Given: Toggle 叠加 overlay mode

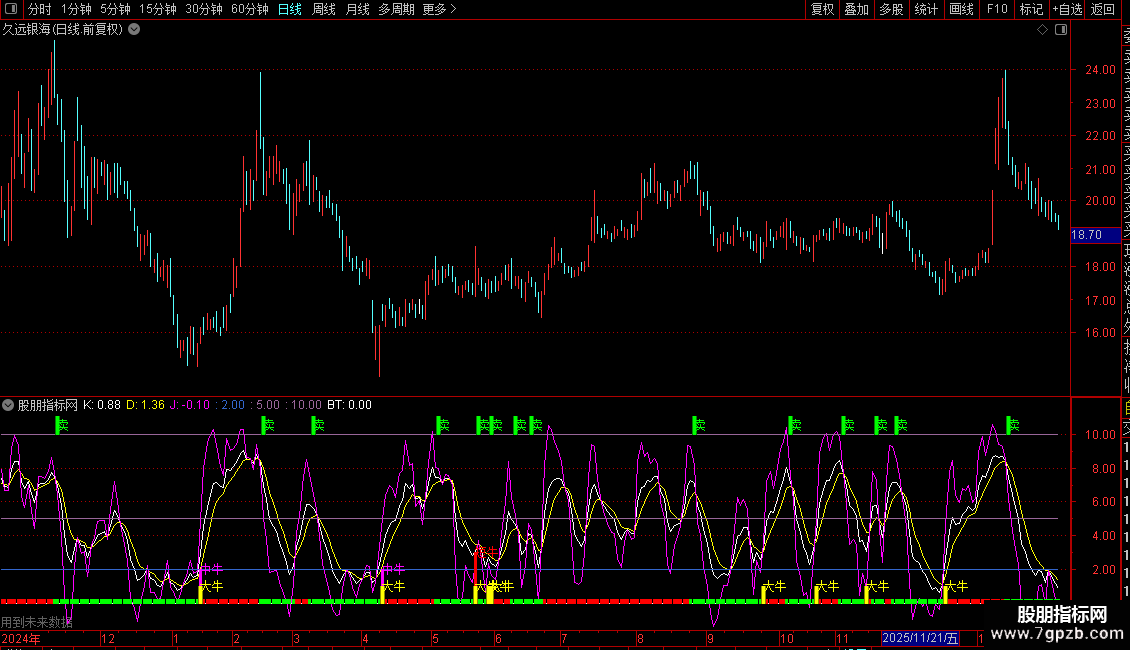Looking at the screenshot, I should tap(856, 9).
